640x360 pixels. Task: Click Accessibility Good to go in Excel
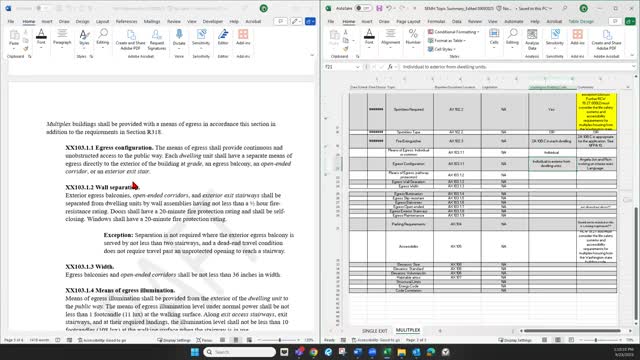click(376, 340)
